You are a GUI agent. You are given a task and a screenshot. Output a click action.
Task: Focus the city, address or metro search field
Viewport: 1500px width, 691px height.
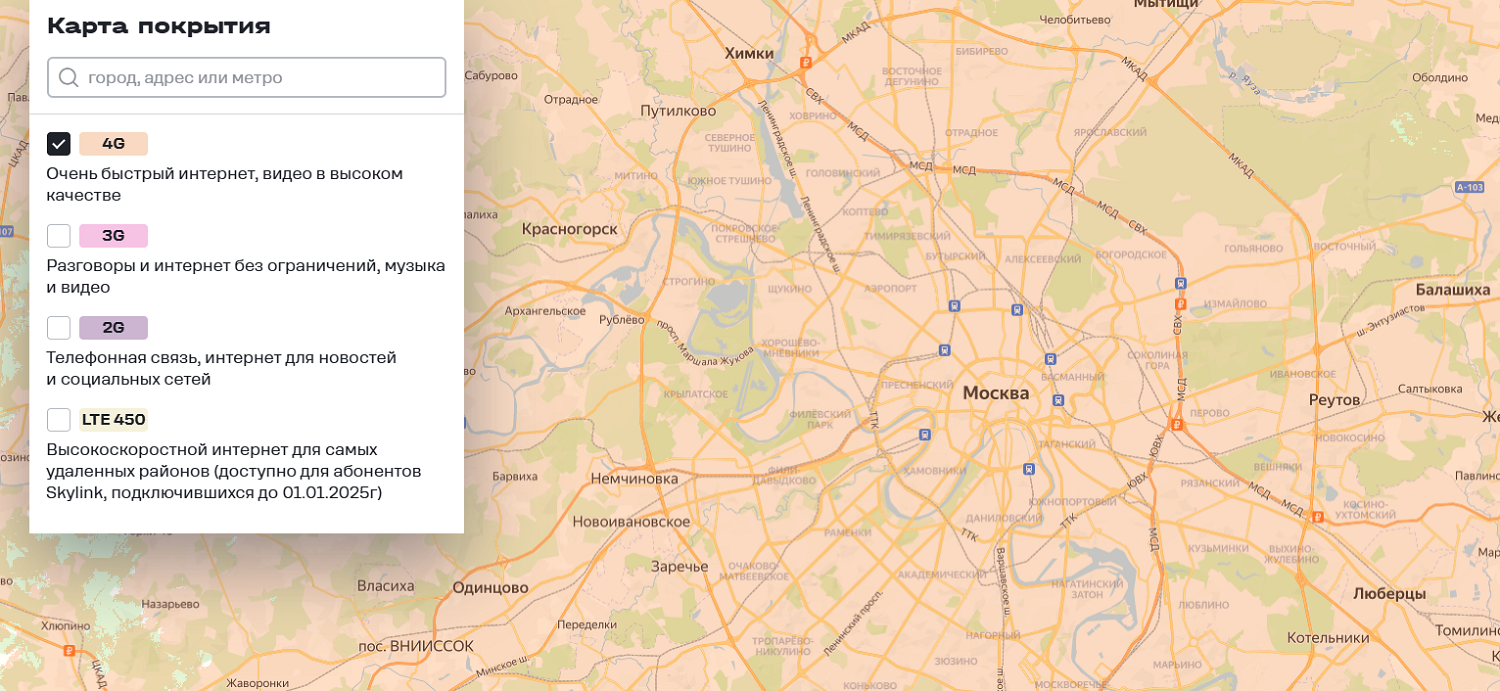262,78
